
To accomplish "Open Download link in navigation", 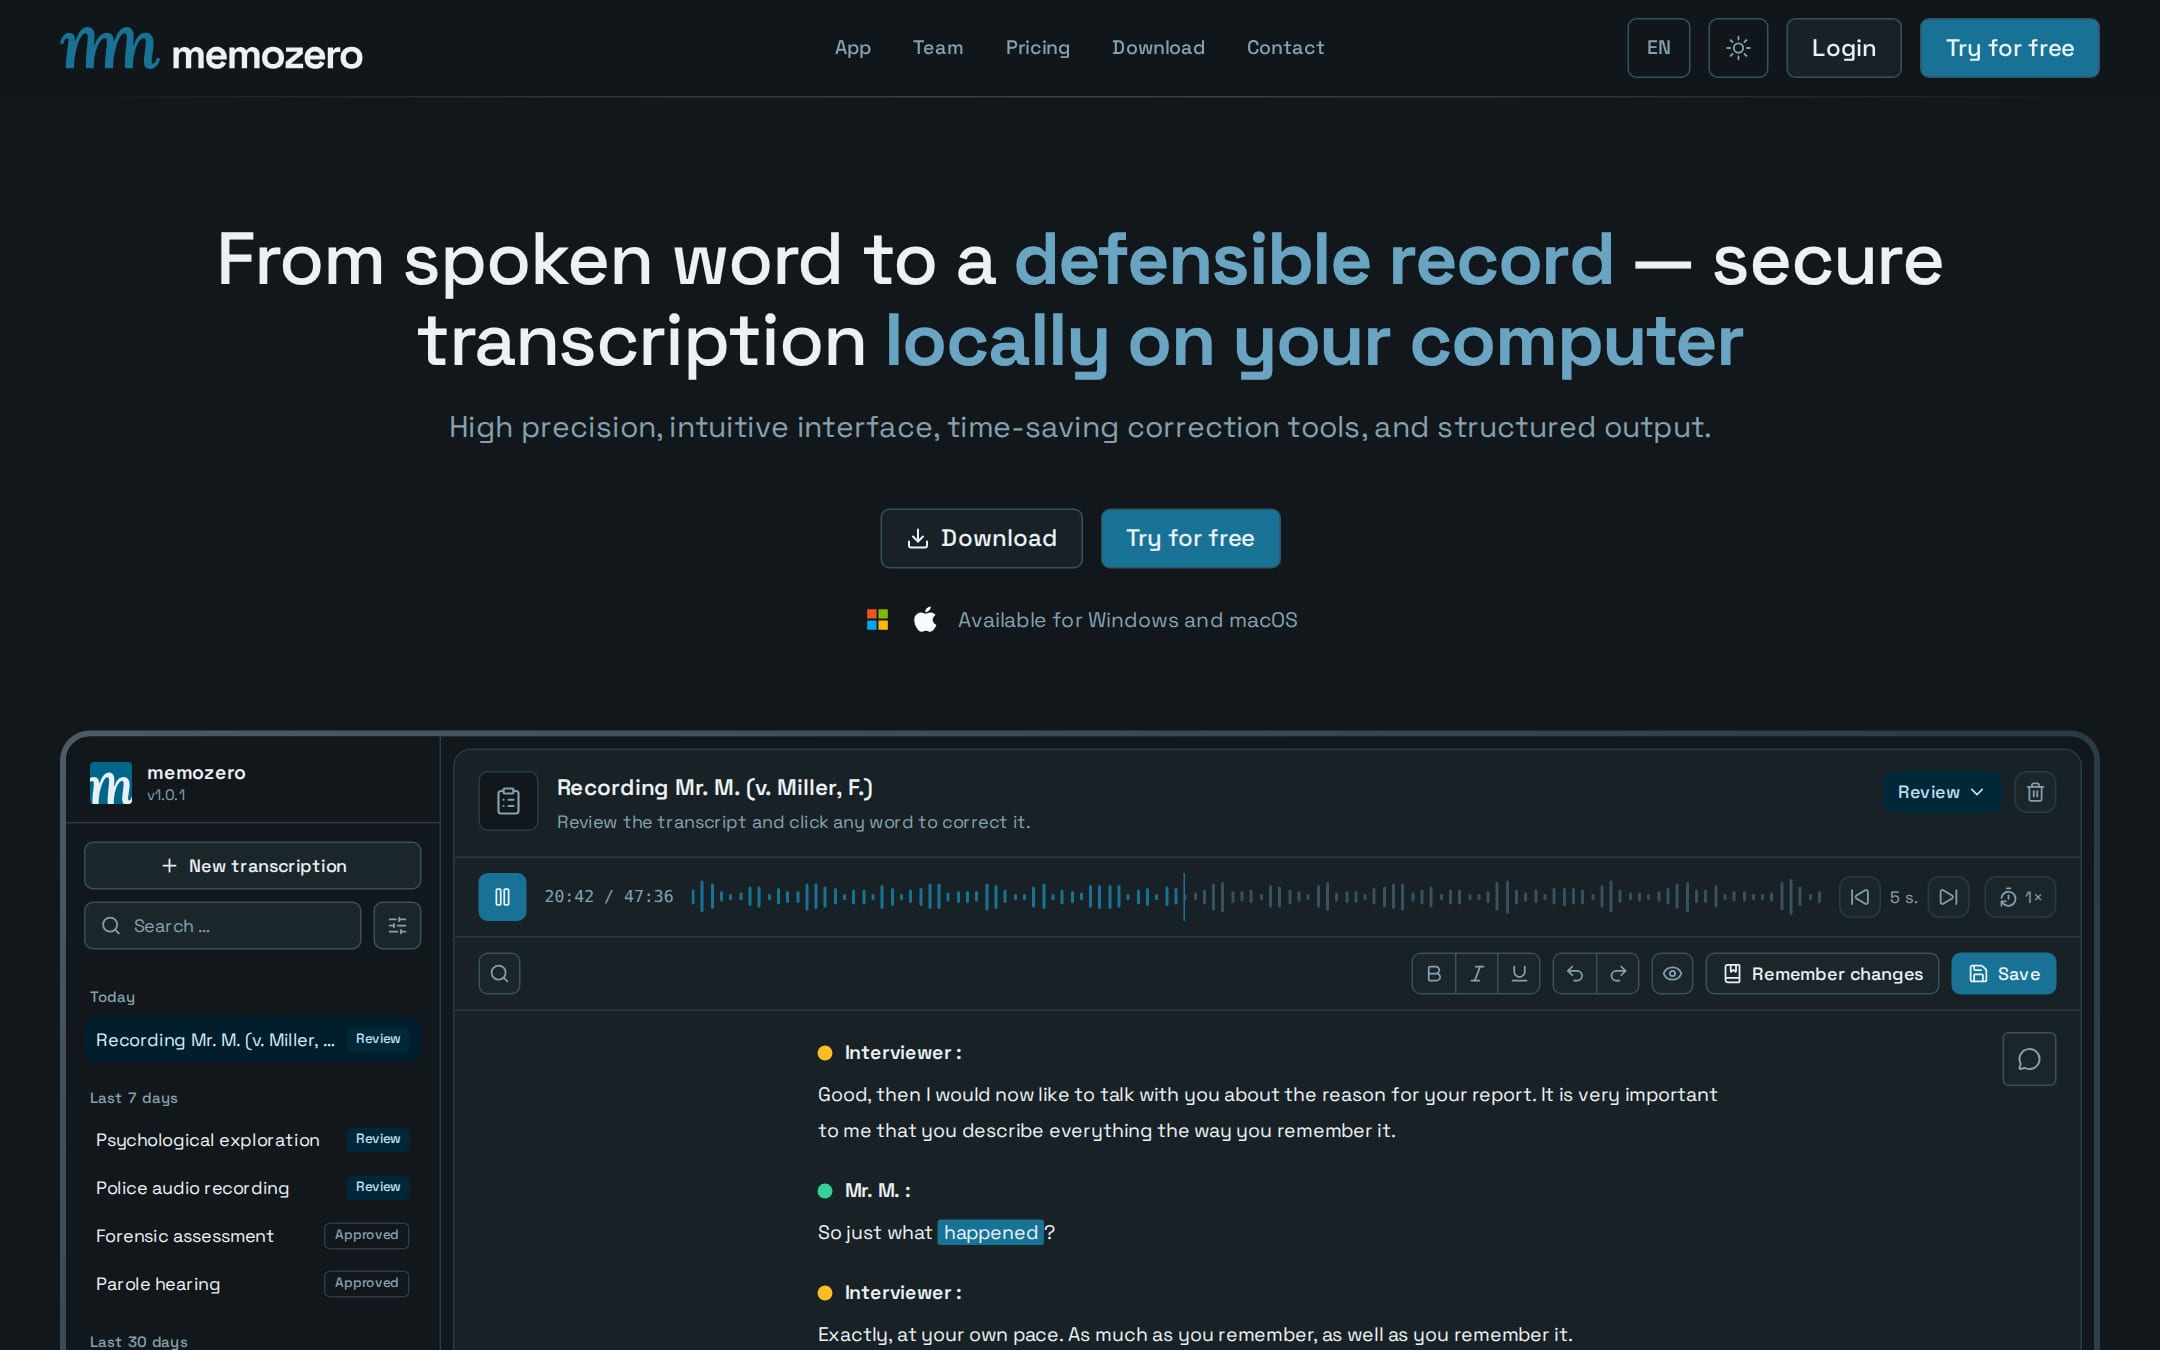I will (1158, 48).
